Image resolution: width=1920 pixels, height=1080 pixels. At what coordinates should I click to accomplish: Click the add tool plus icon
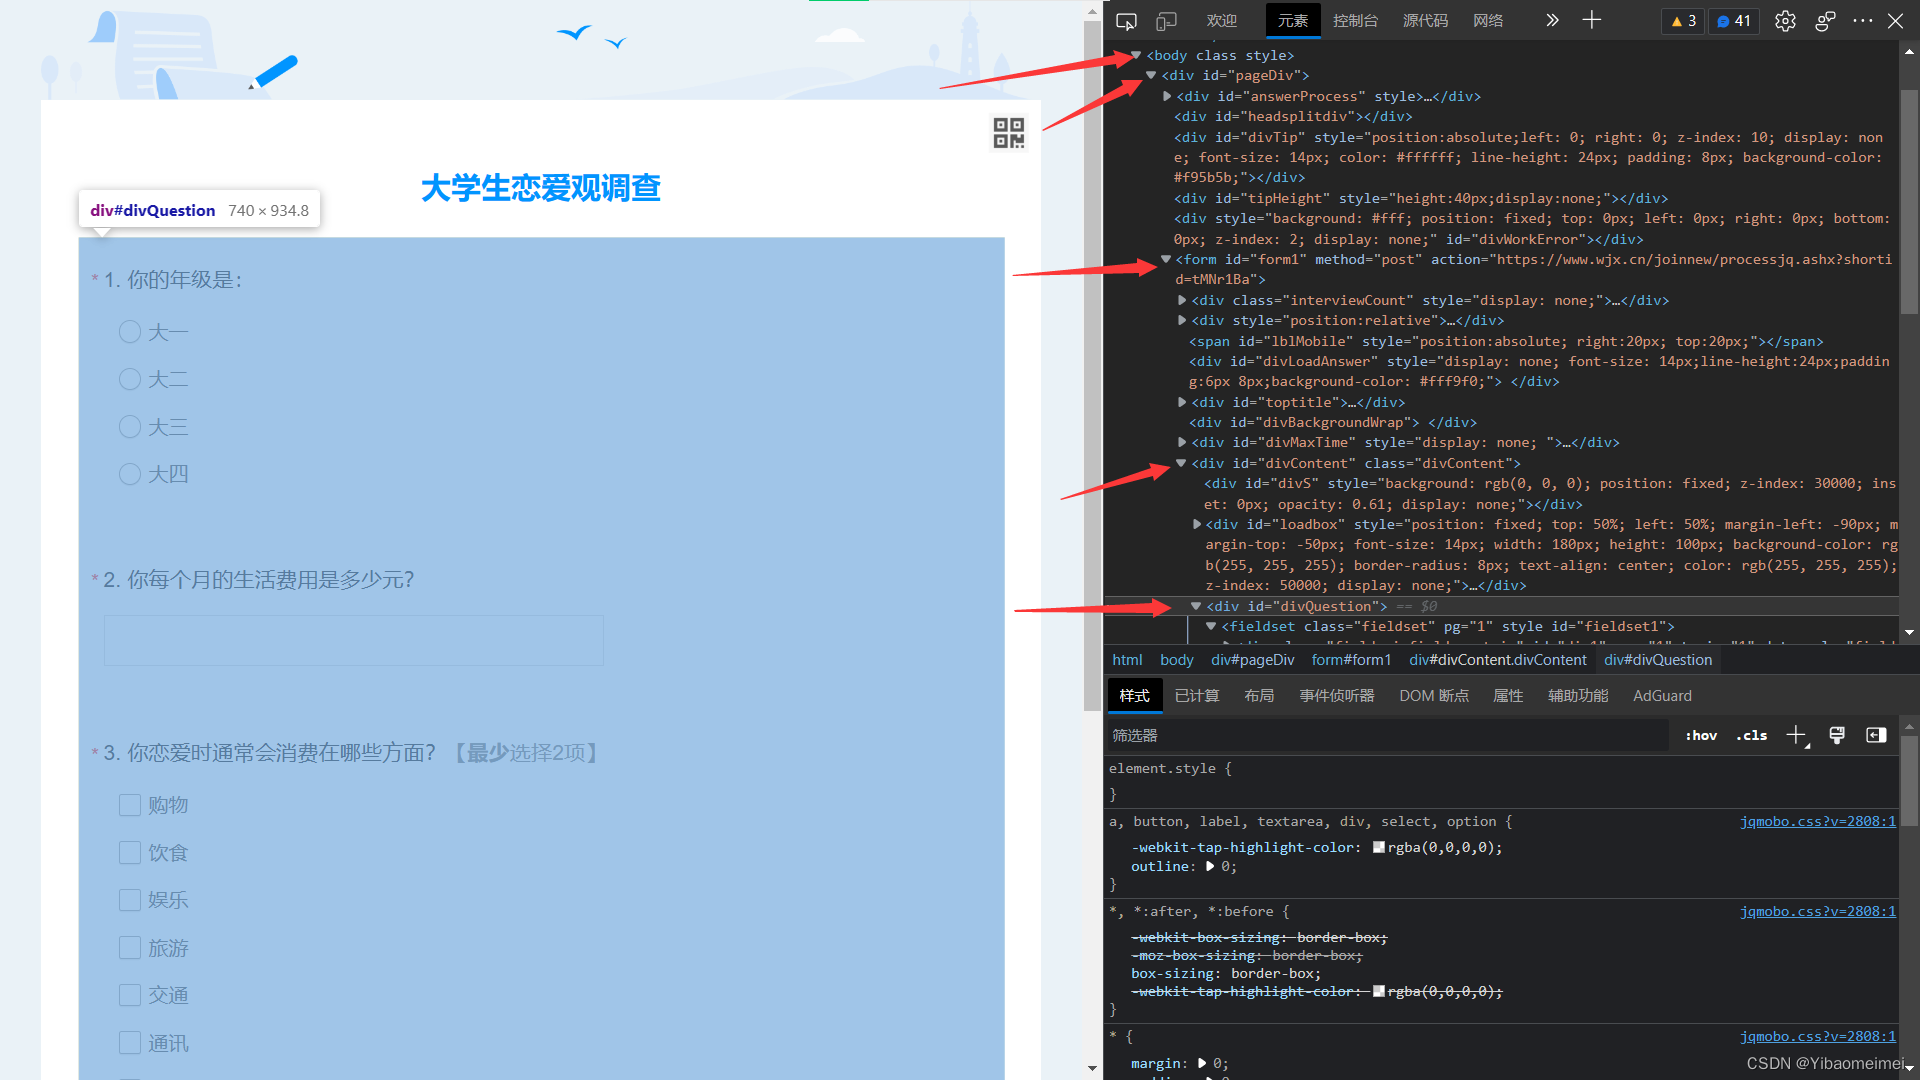tap(1592, 20)
